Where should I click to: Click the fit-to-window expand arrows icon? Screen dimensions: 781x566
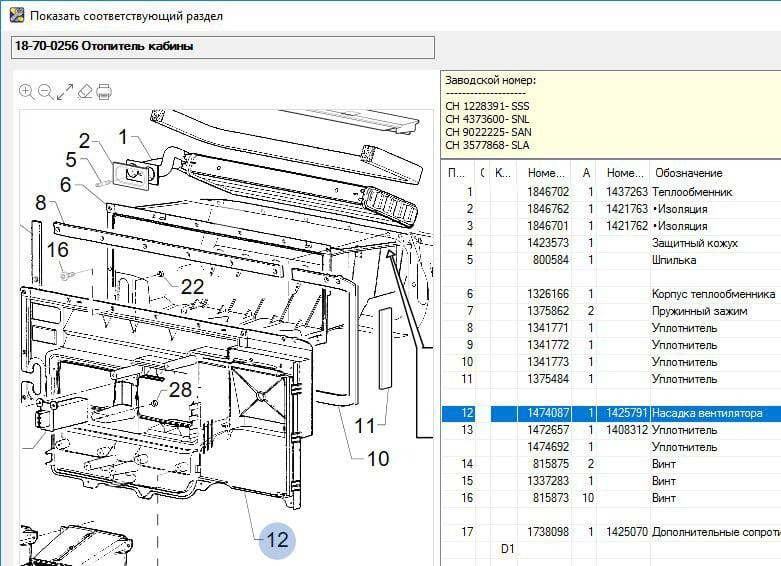click(x=65, y=92)
